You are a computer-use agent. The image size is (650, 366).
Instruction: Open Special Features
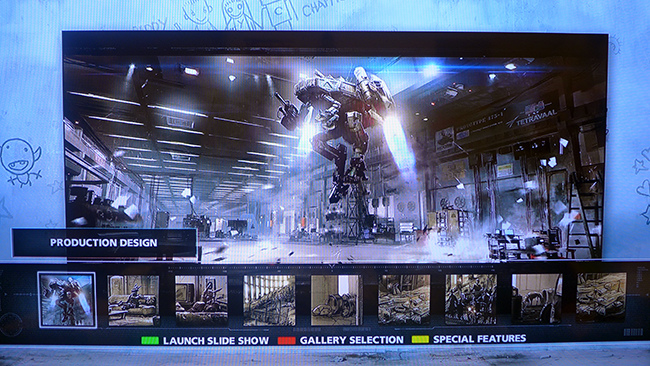pos(480,339)
